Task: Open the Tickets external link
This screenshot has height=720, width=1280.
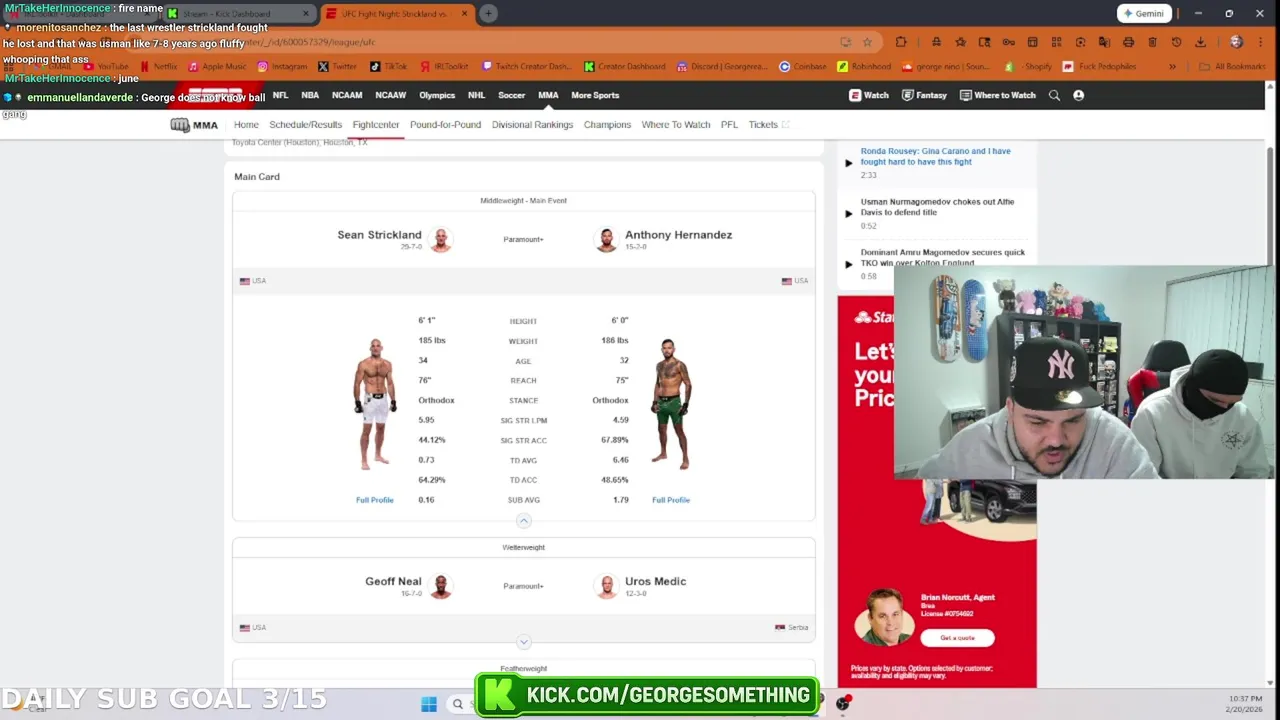Action: 768,125
